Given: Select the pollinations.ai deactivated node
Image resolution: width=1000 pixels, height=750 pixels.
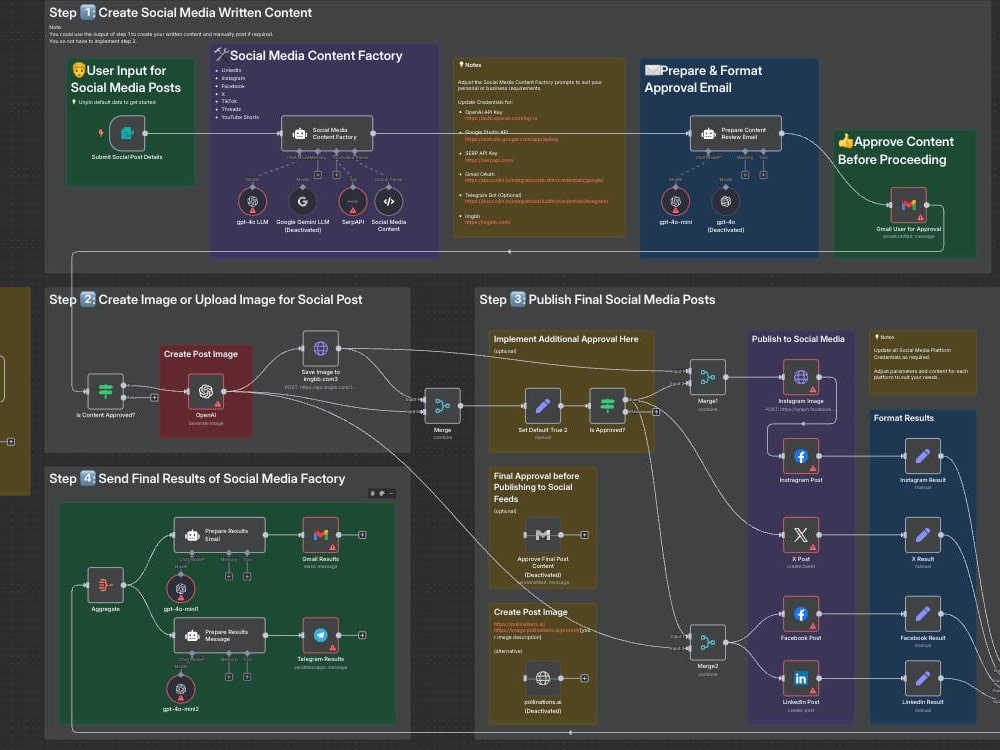Looking at the screenshot, I should [x=543, y=678].
